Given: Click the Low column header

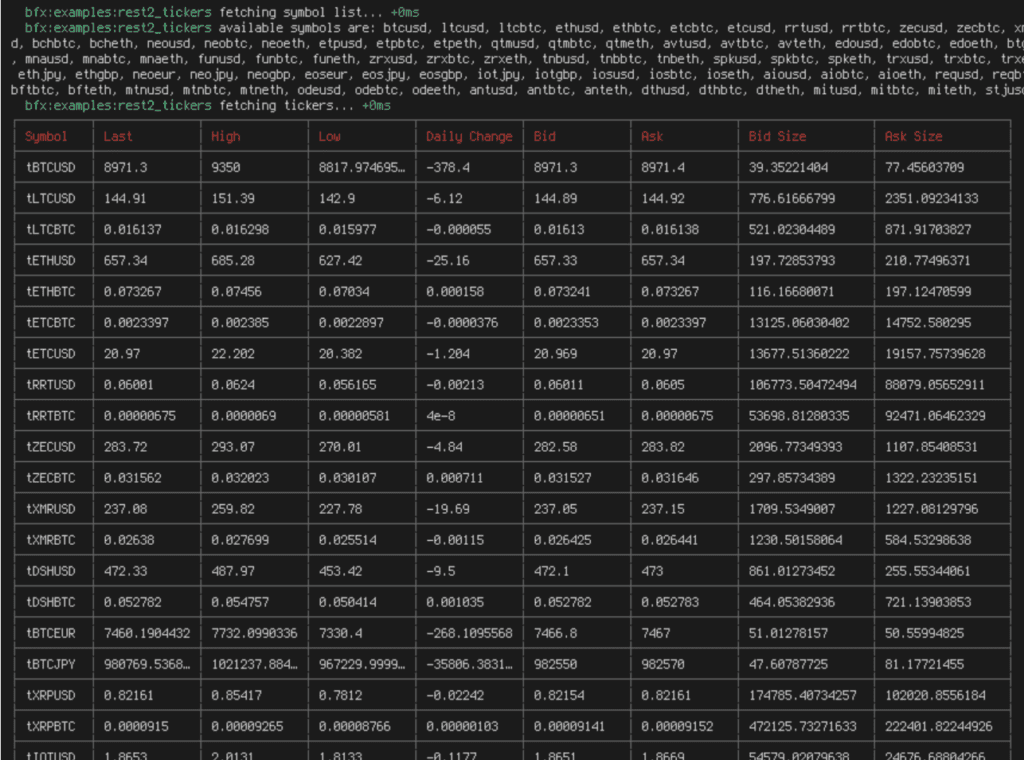Looking at the screenshot, I should 333,137.
